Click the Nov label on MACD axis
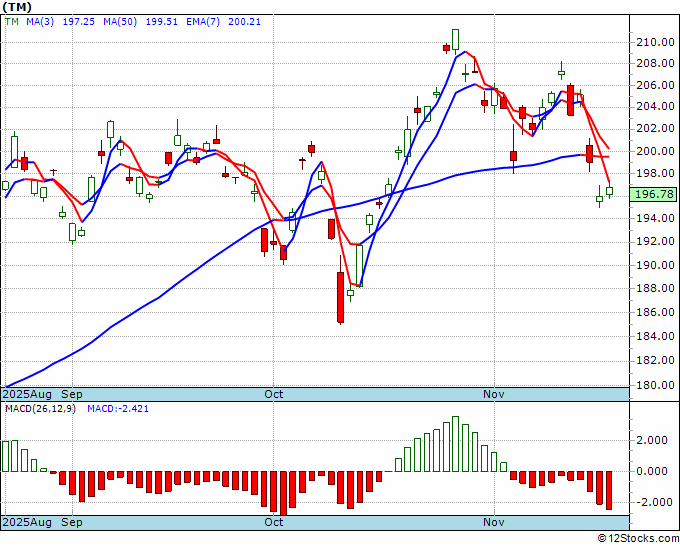Screen dimensions: 680x546 [494, 522]
